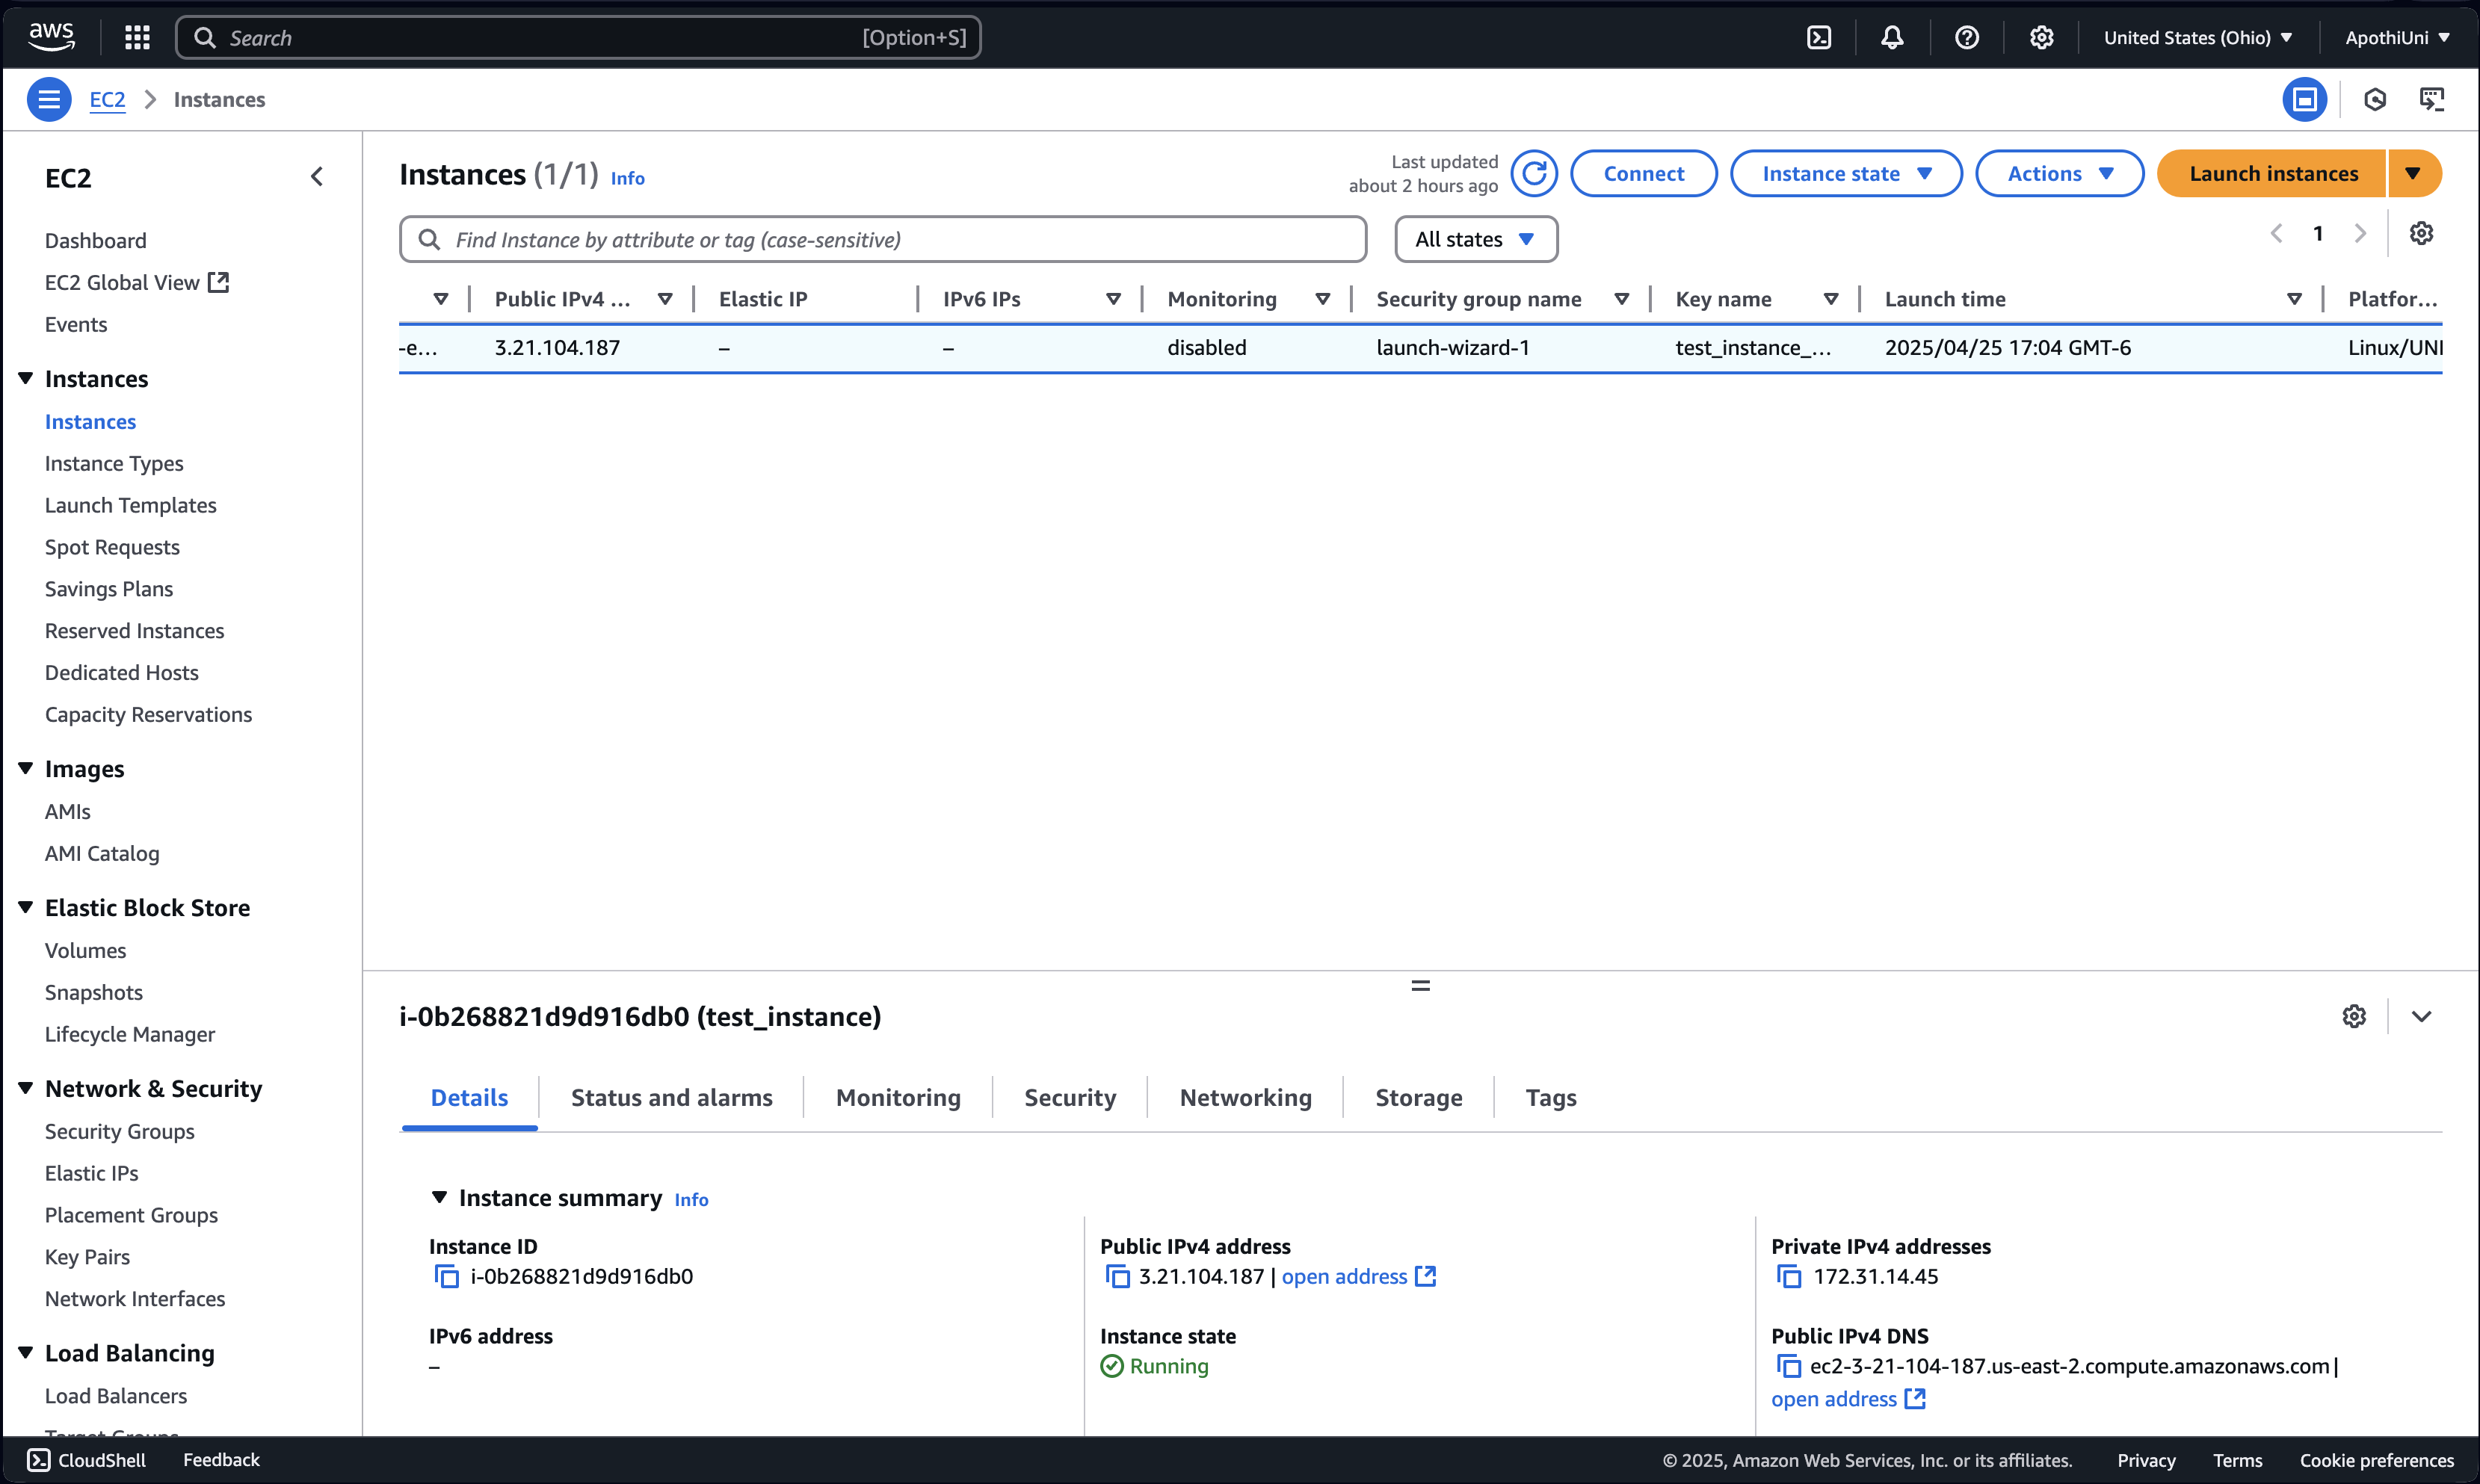Open the AWS help menu question mark icon

click(1966, 37)
